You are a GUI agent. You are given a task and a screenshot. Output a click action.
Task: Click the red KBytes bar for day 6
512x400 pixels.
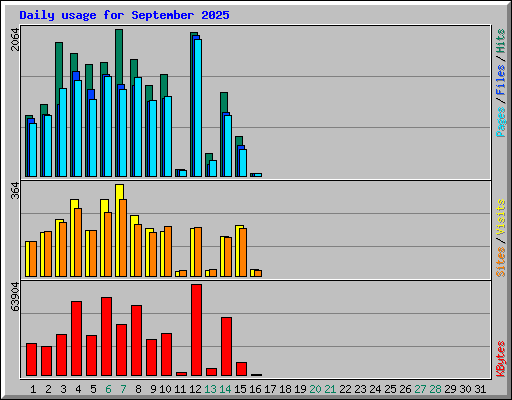106,337
